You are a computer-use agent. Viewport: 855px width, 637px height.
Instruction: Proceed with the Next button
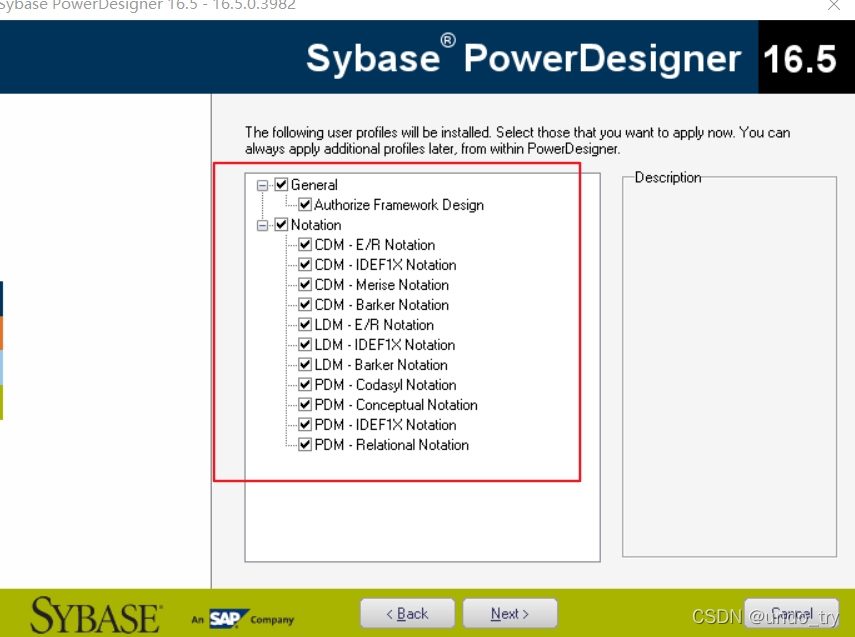pos(510,614)
